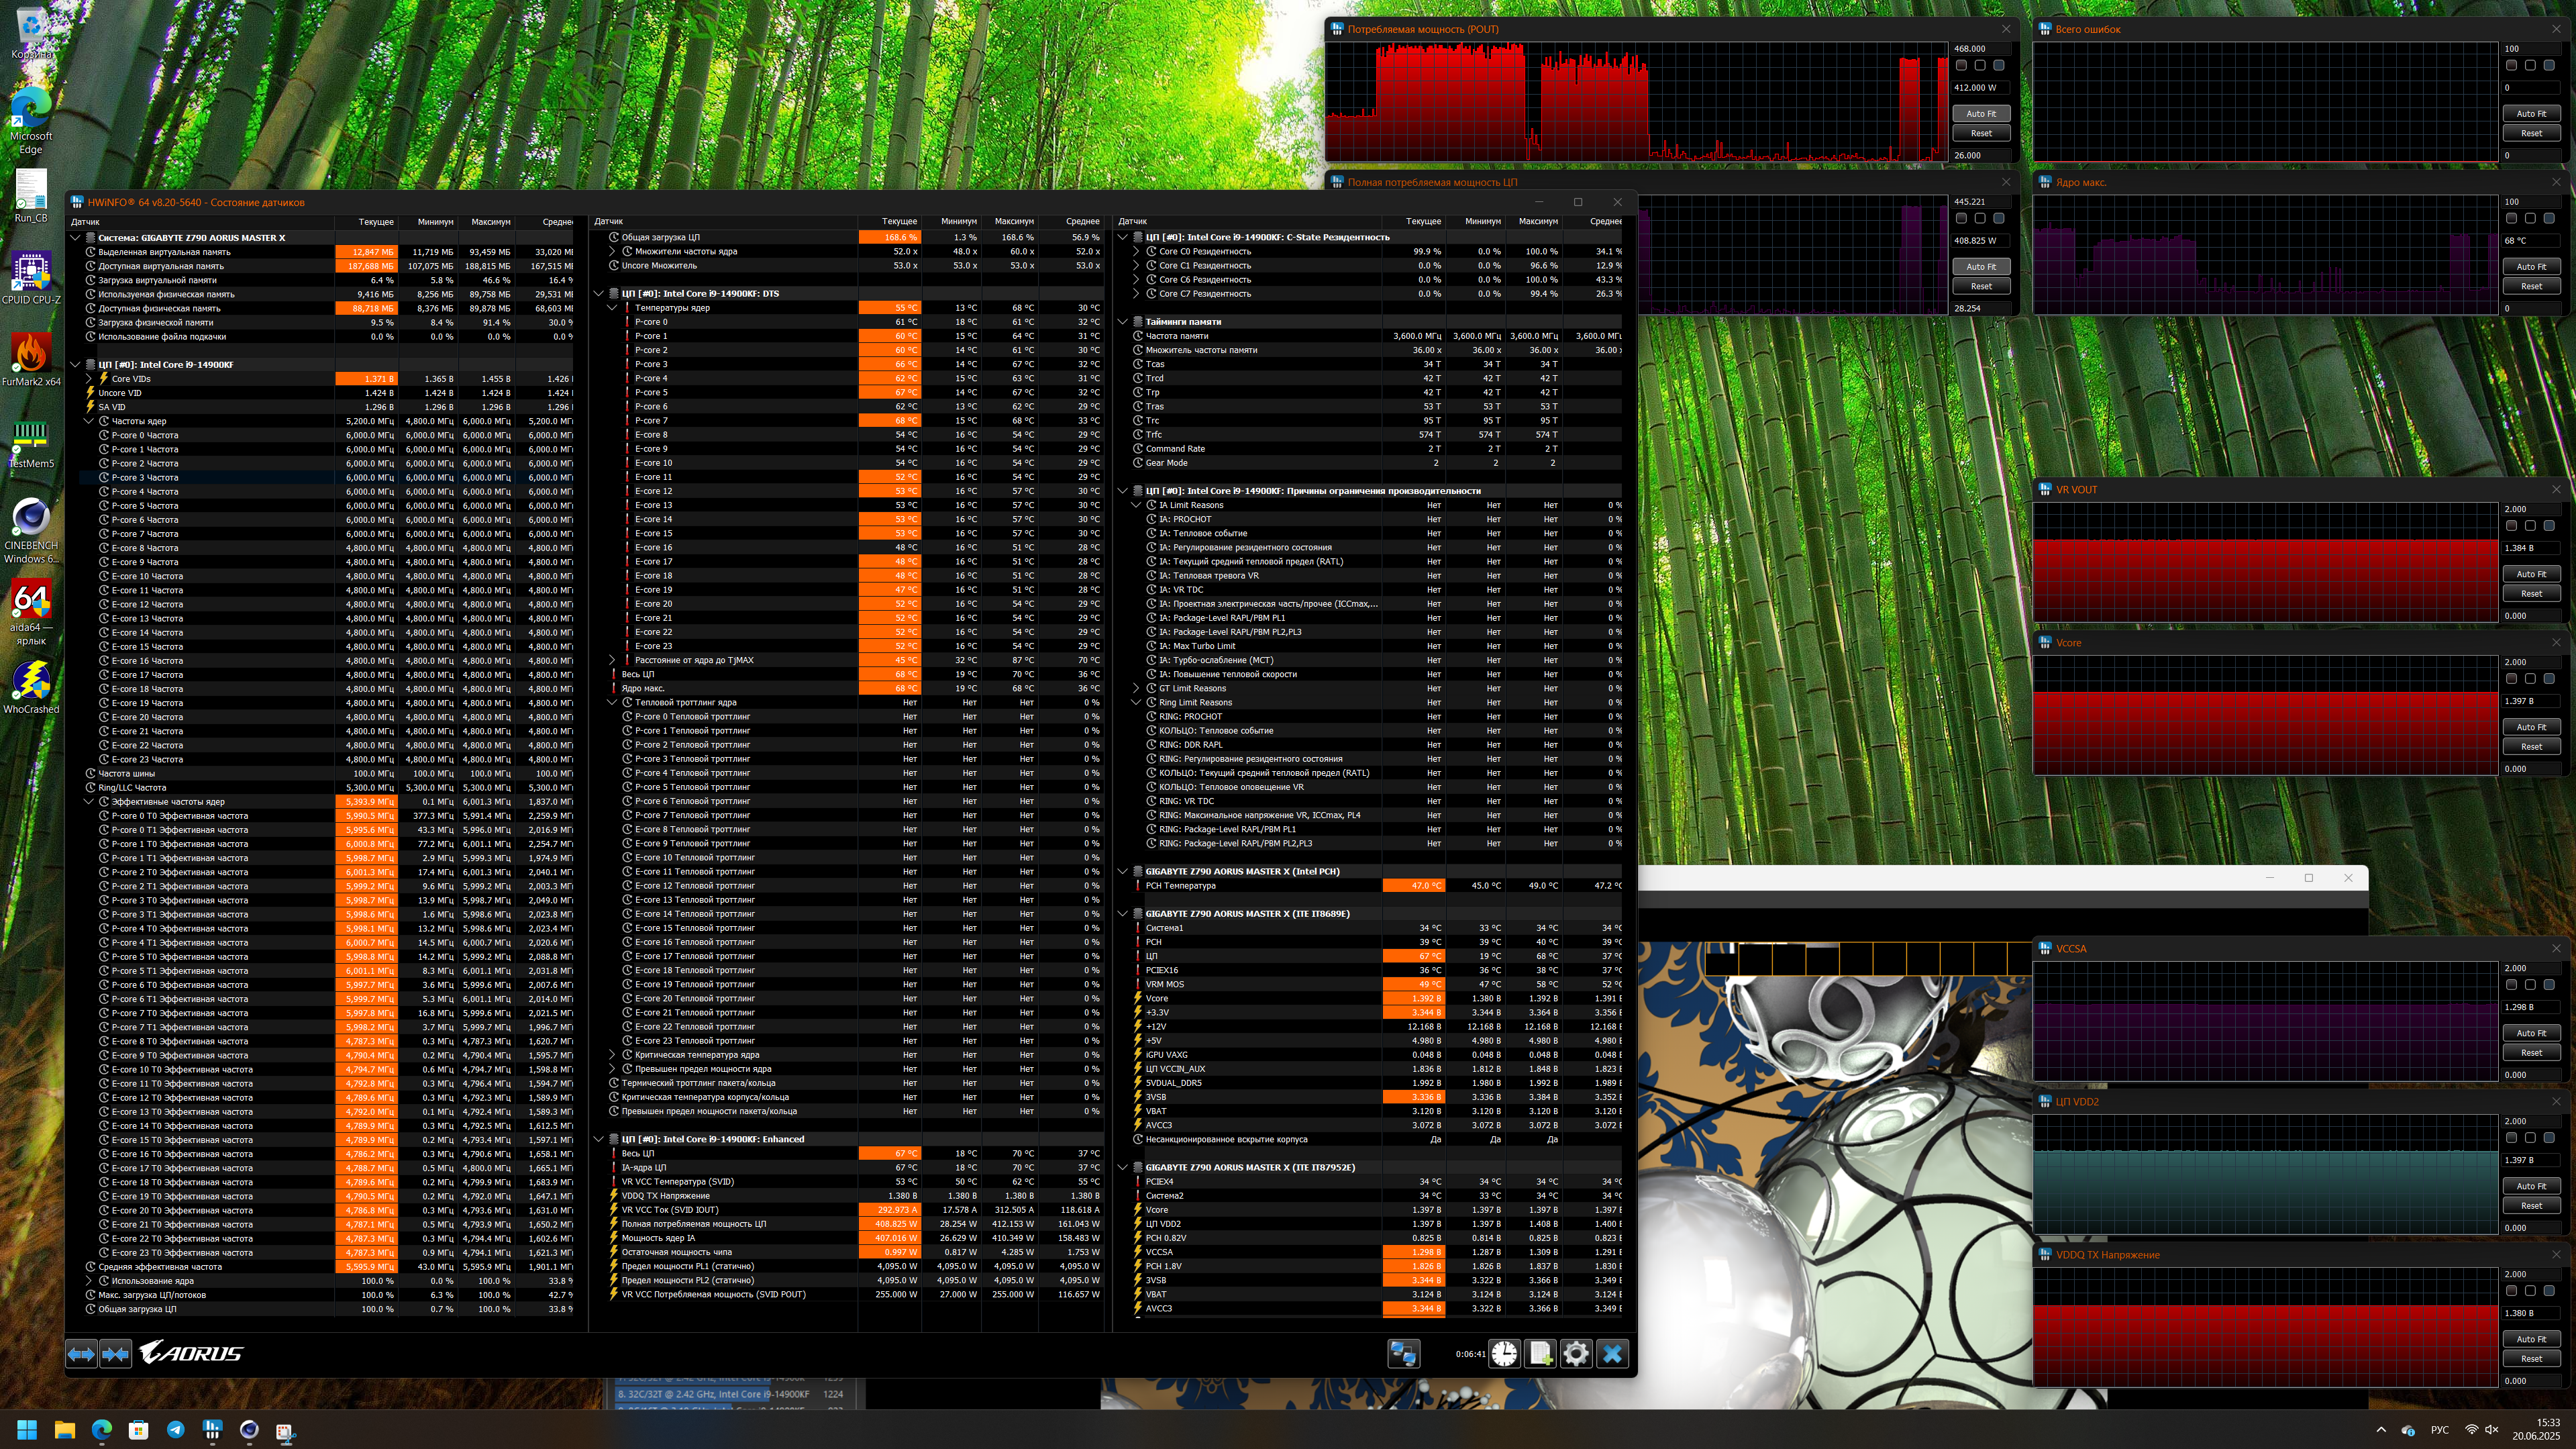Open HWiNFO sensor settings gear

click(x=1576, y=1353)
